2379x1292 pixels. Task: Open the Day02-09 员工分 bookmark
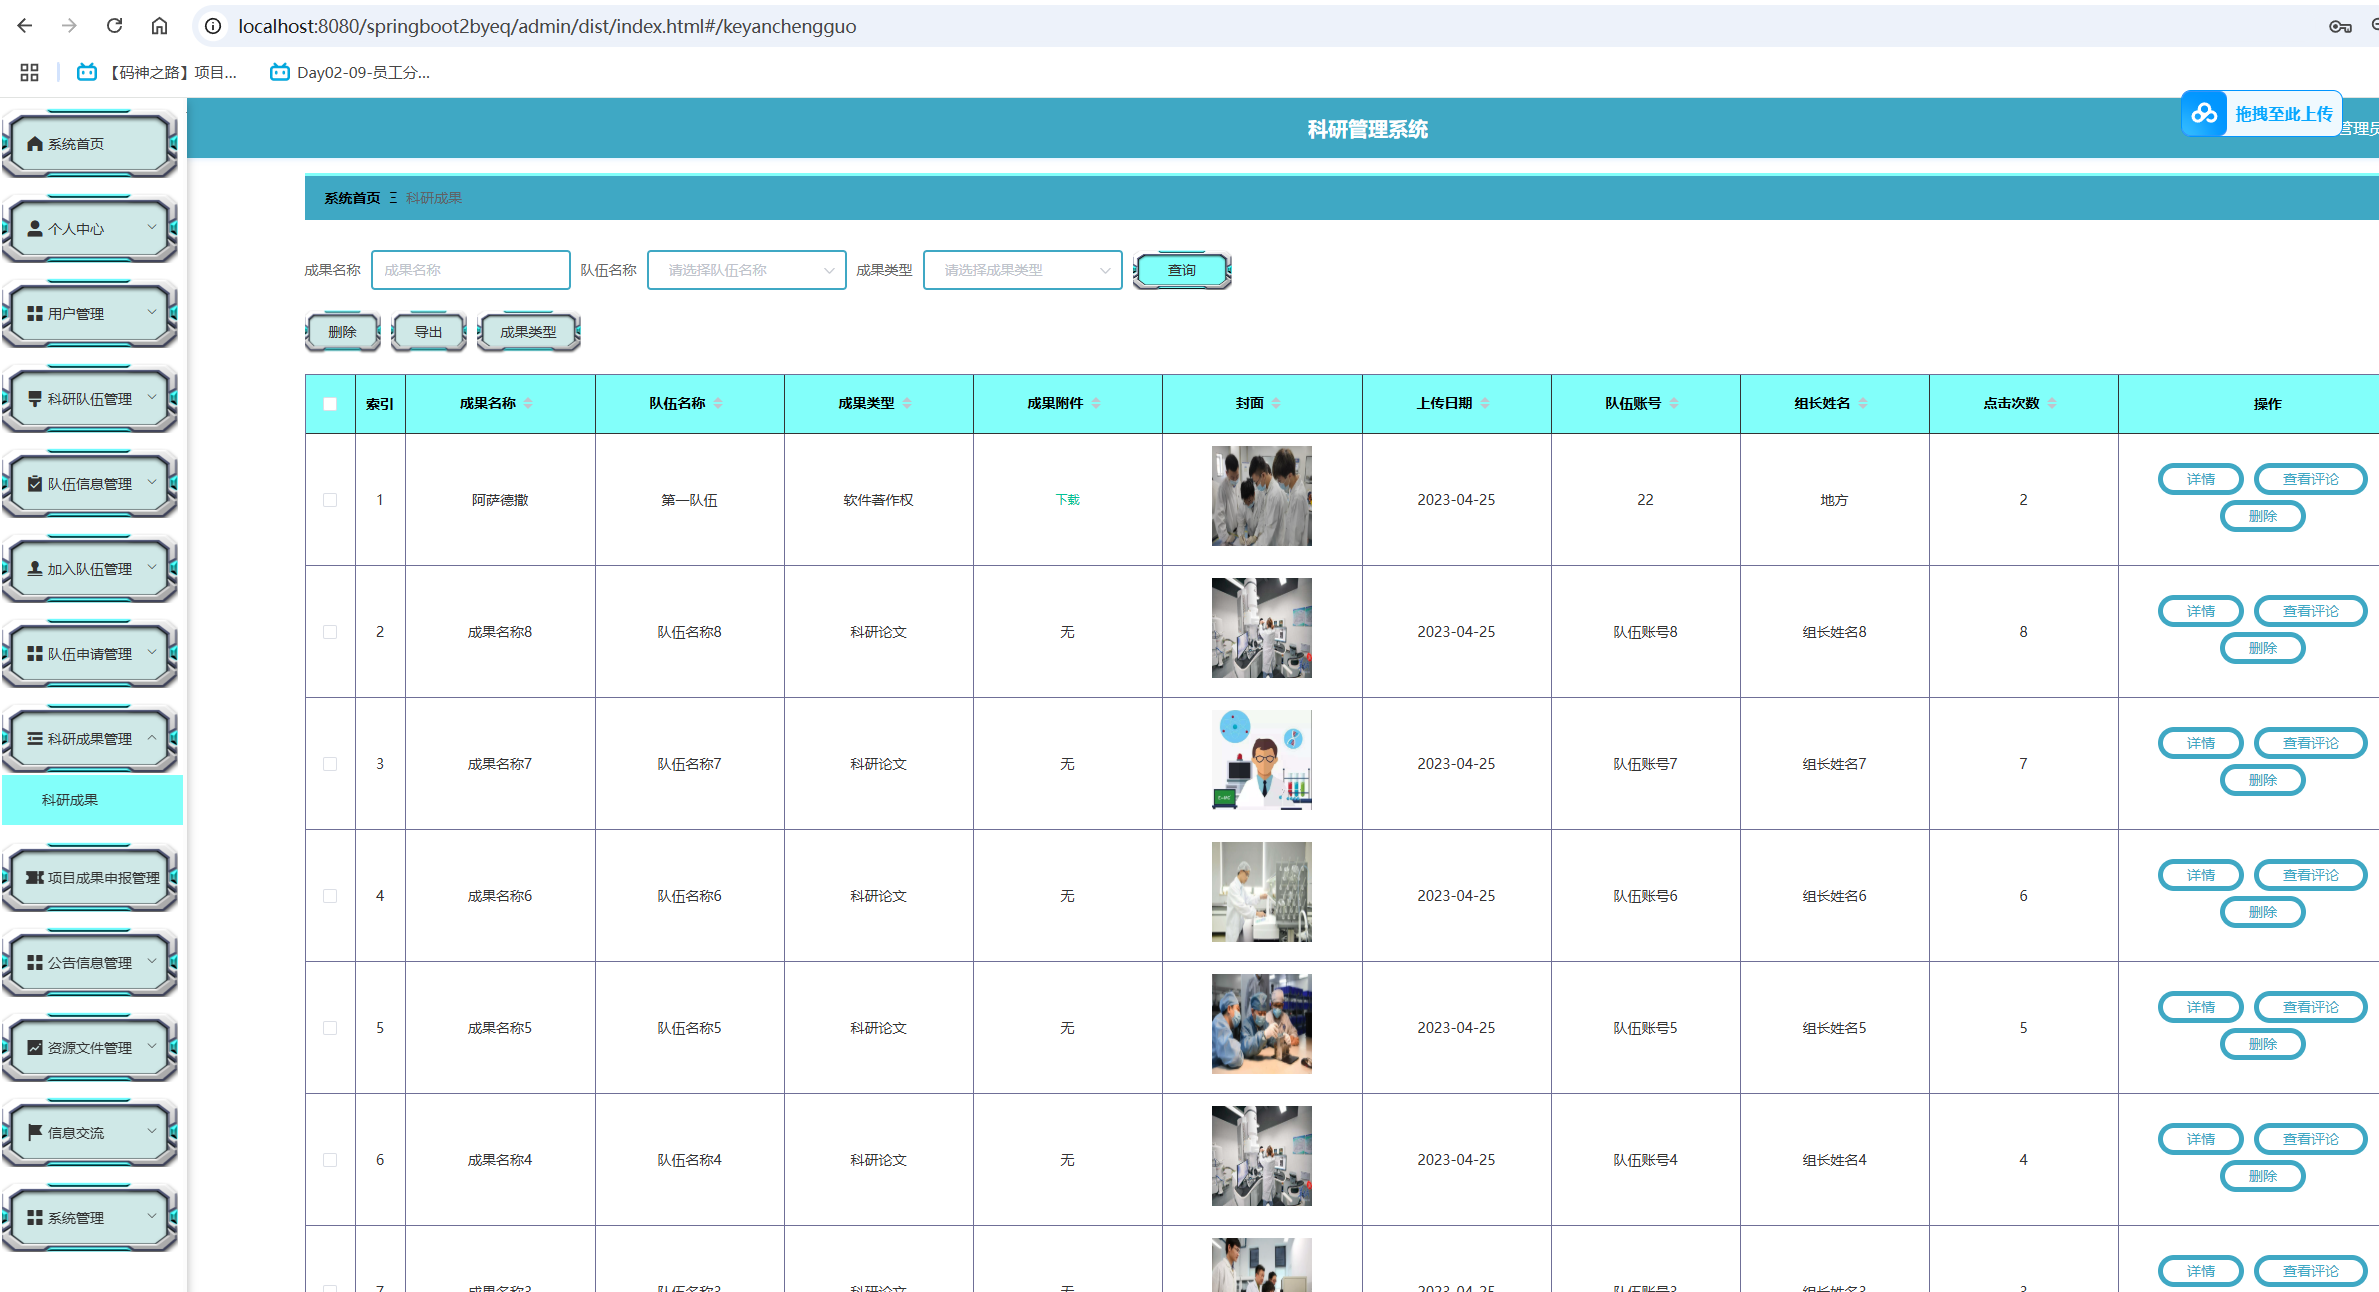(350, 72)
